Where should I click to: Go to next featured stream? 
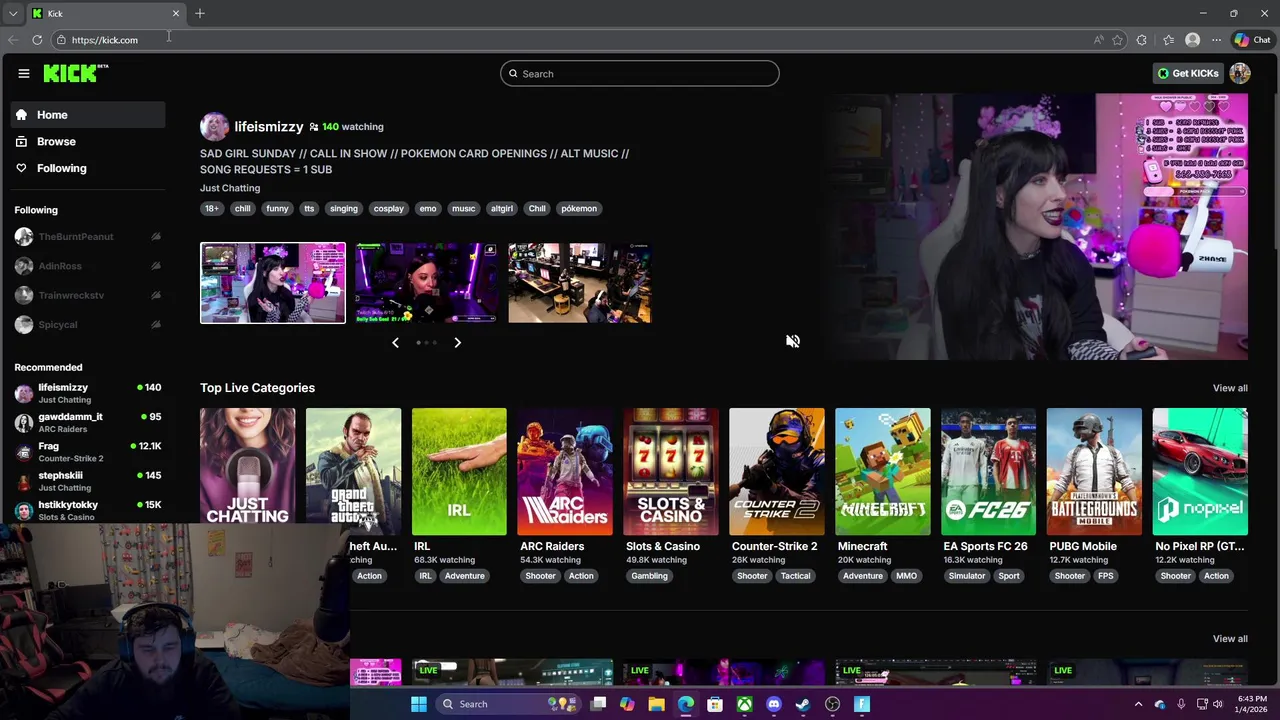(x=457, y=343)
